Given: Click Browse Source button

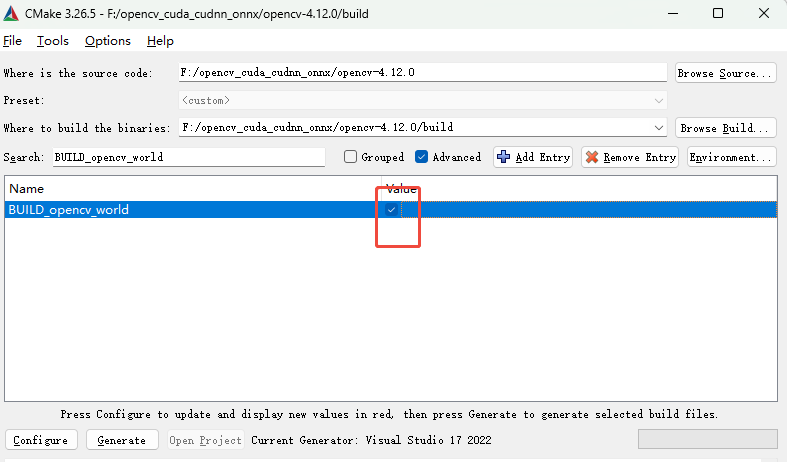Looking at the screenshot, I should pos(725,73).
